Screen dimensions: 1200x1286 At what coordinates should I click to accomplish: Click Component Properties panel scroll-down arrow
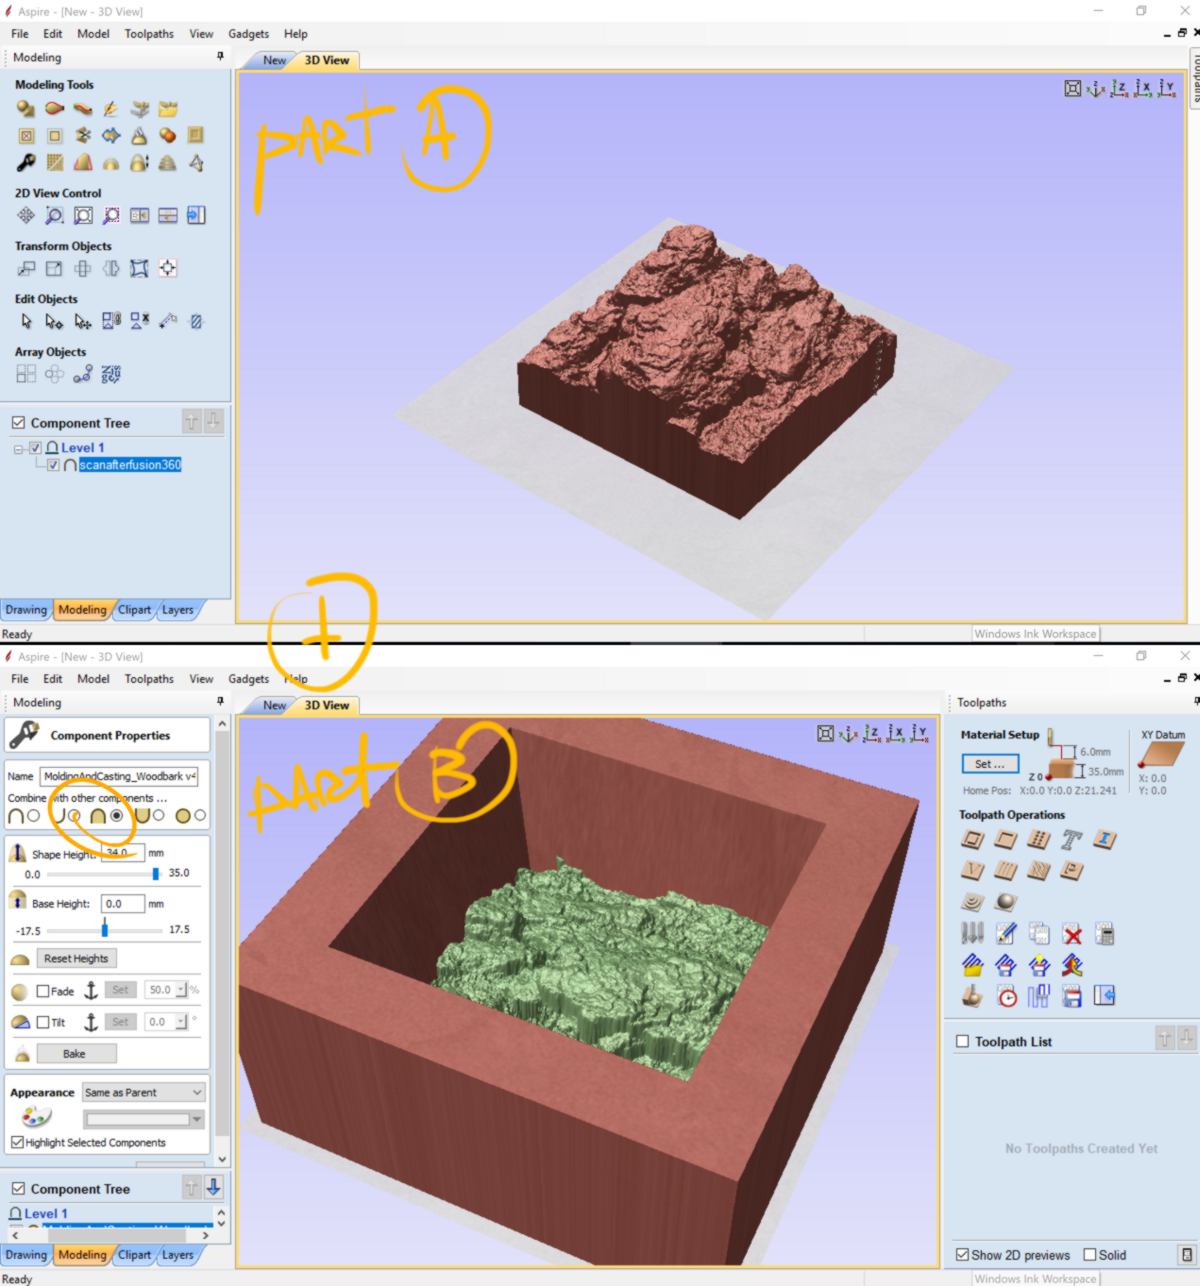[222, 1160]
